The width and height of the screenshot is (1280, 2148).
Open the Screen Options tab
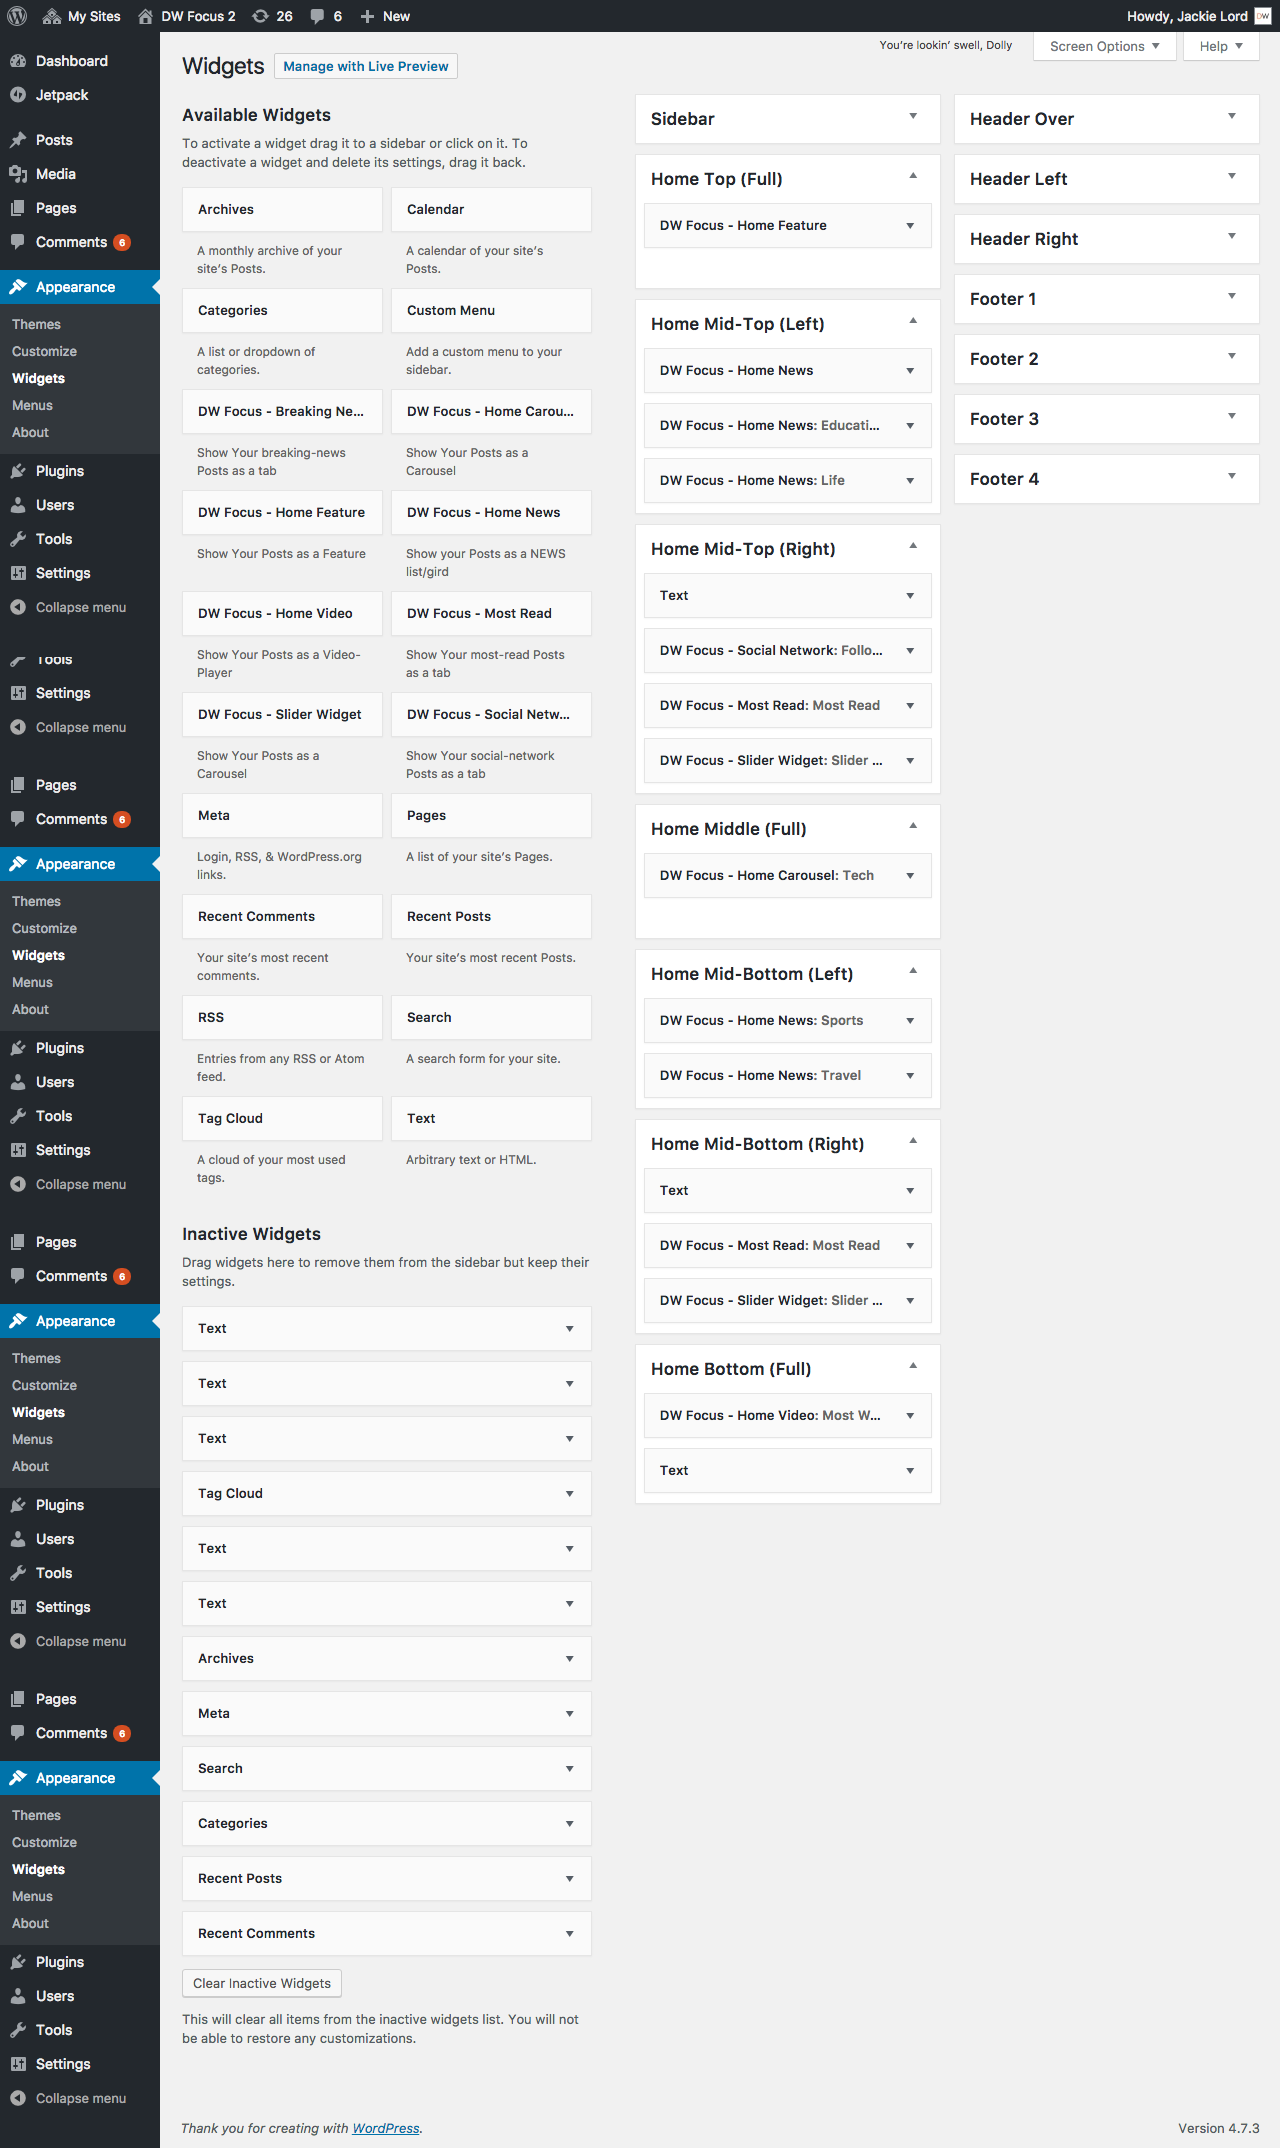pyautogui.click(x=1105, y=46)
